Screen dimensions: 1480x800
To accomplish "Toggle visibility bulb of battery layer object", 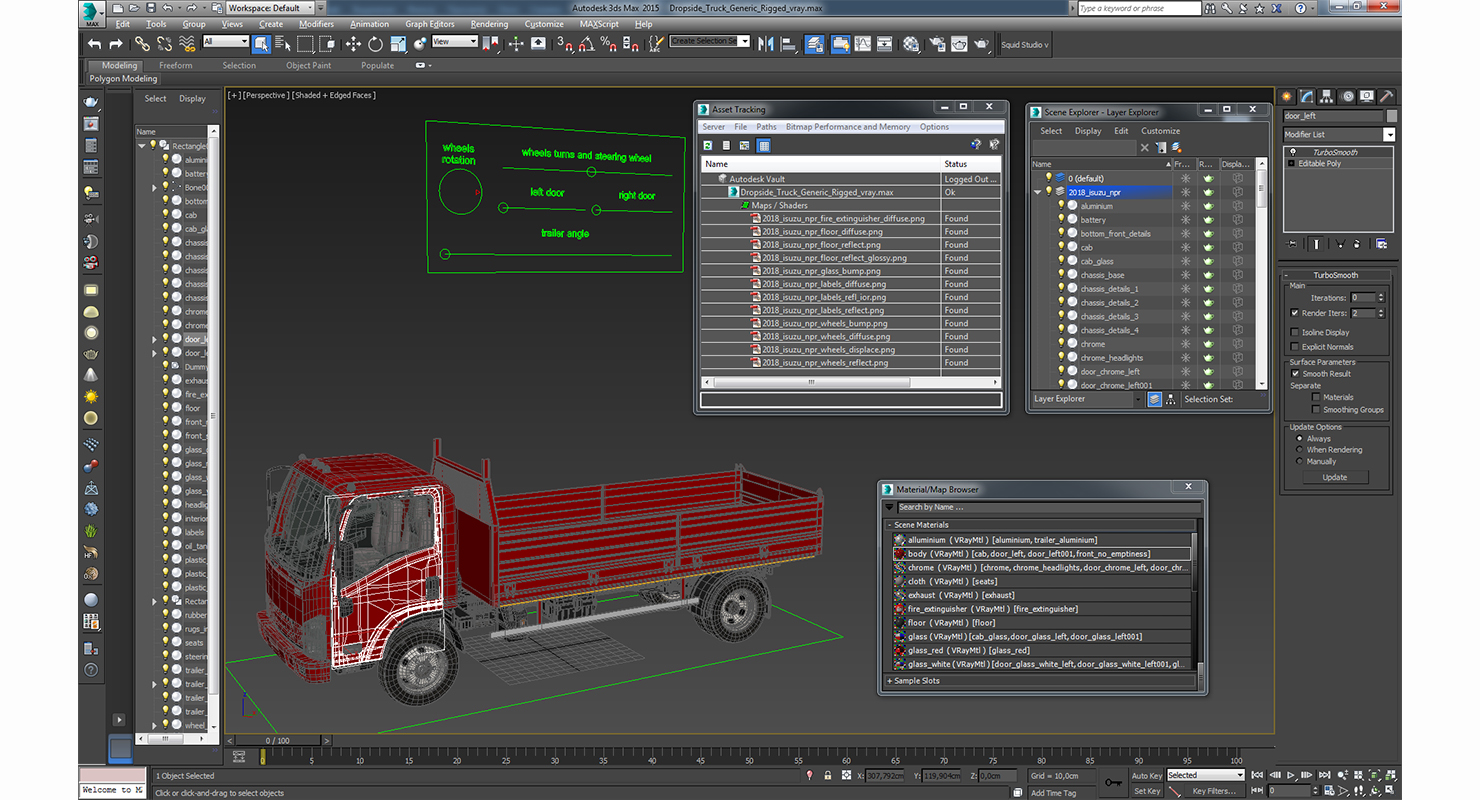I will (x=1061, y=220).
